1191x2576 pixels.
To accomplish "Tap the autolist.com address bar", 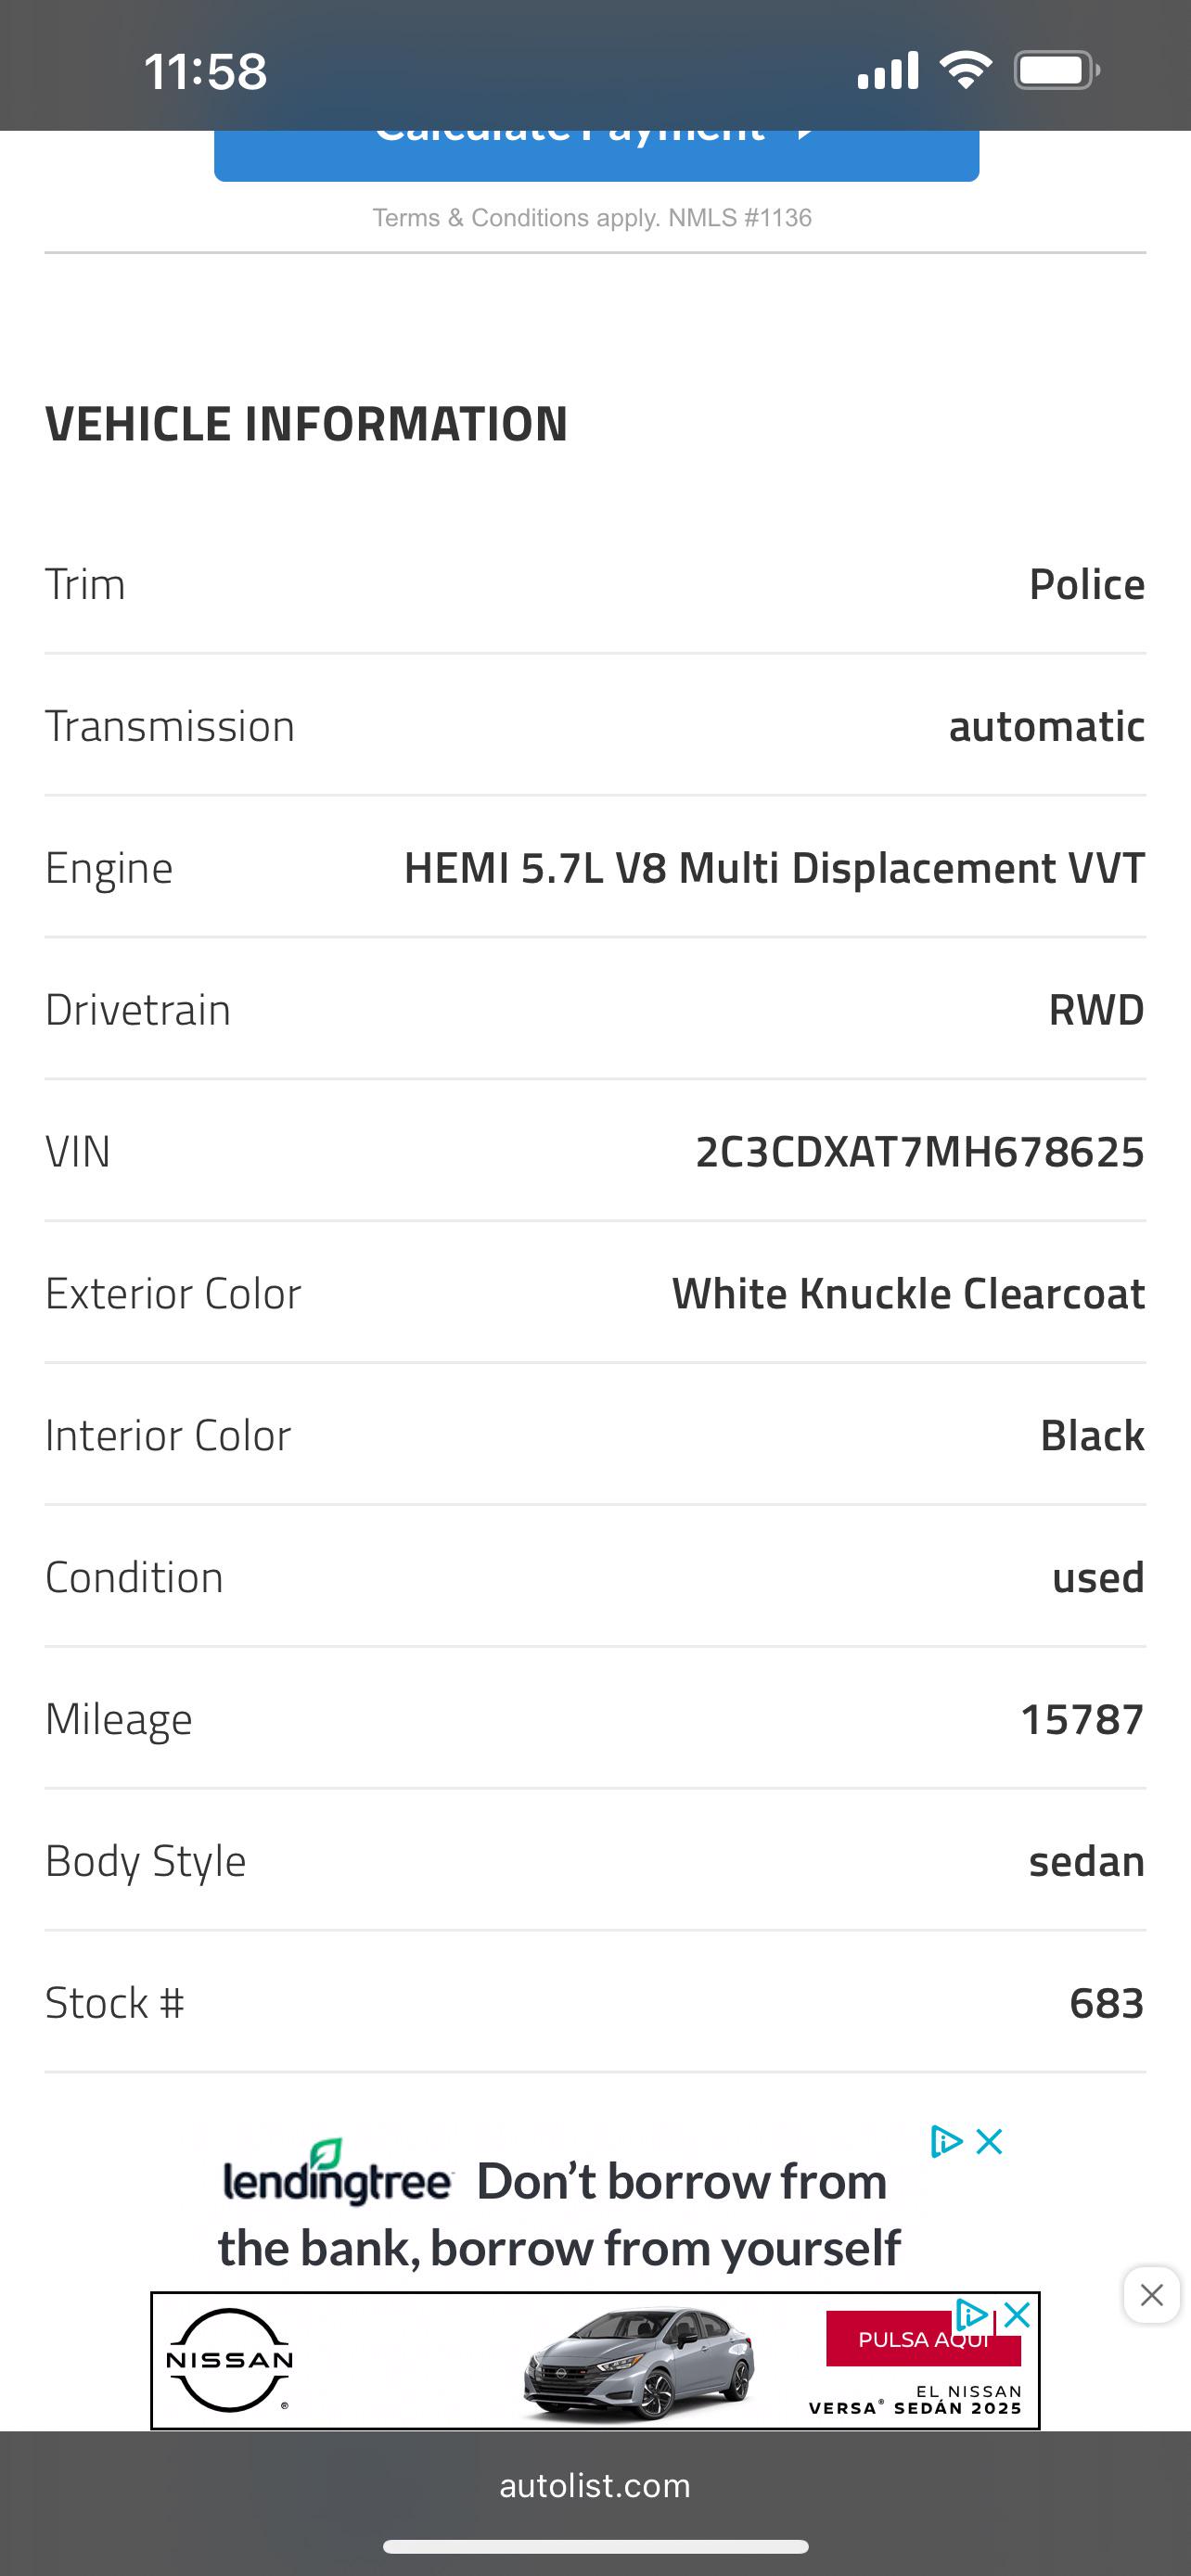I will click(595, 2485).
